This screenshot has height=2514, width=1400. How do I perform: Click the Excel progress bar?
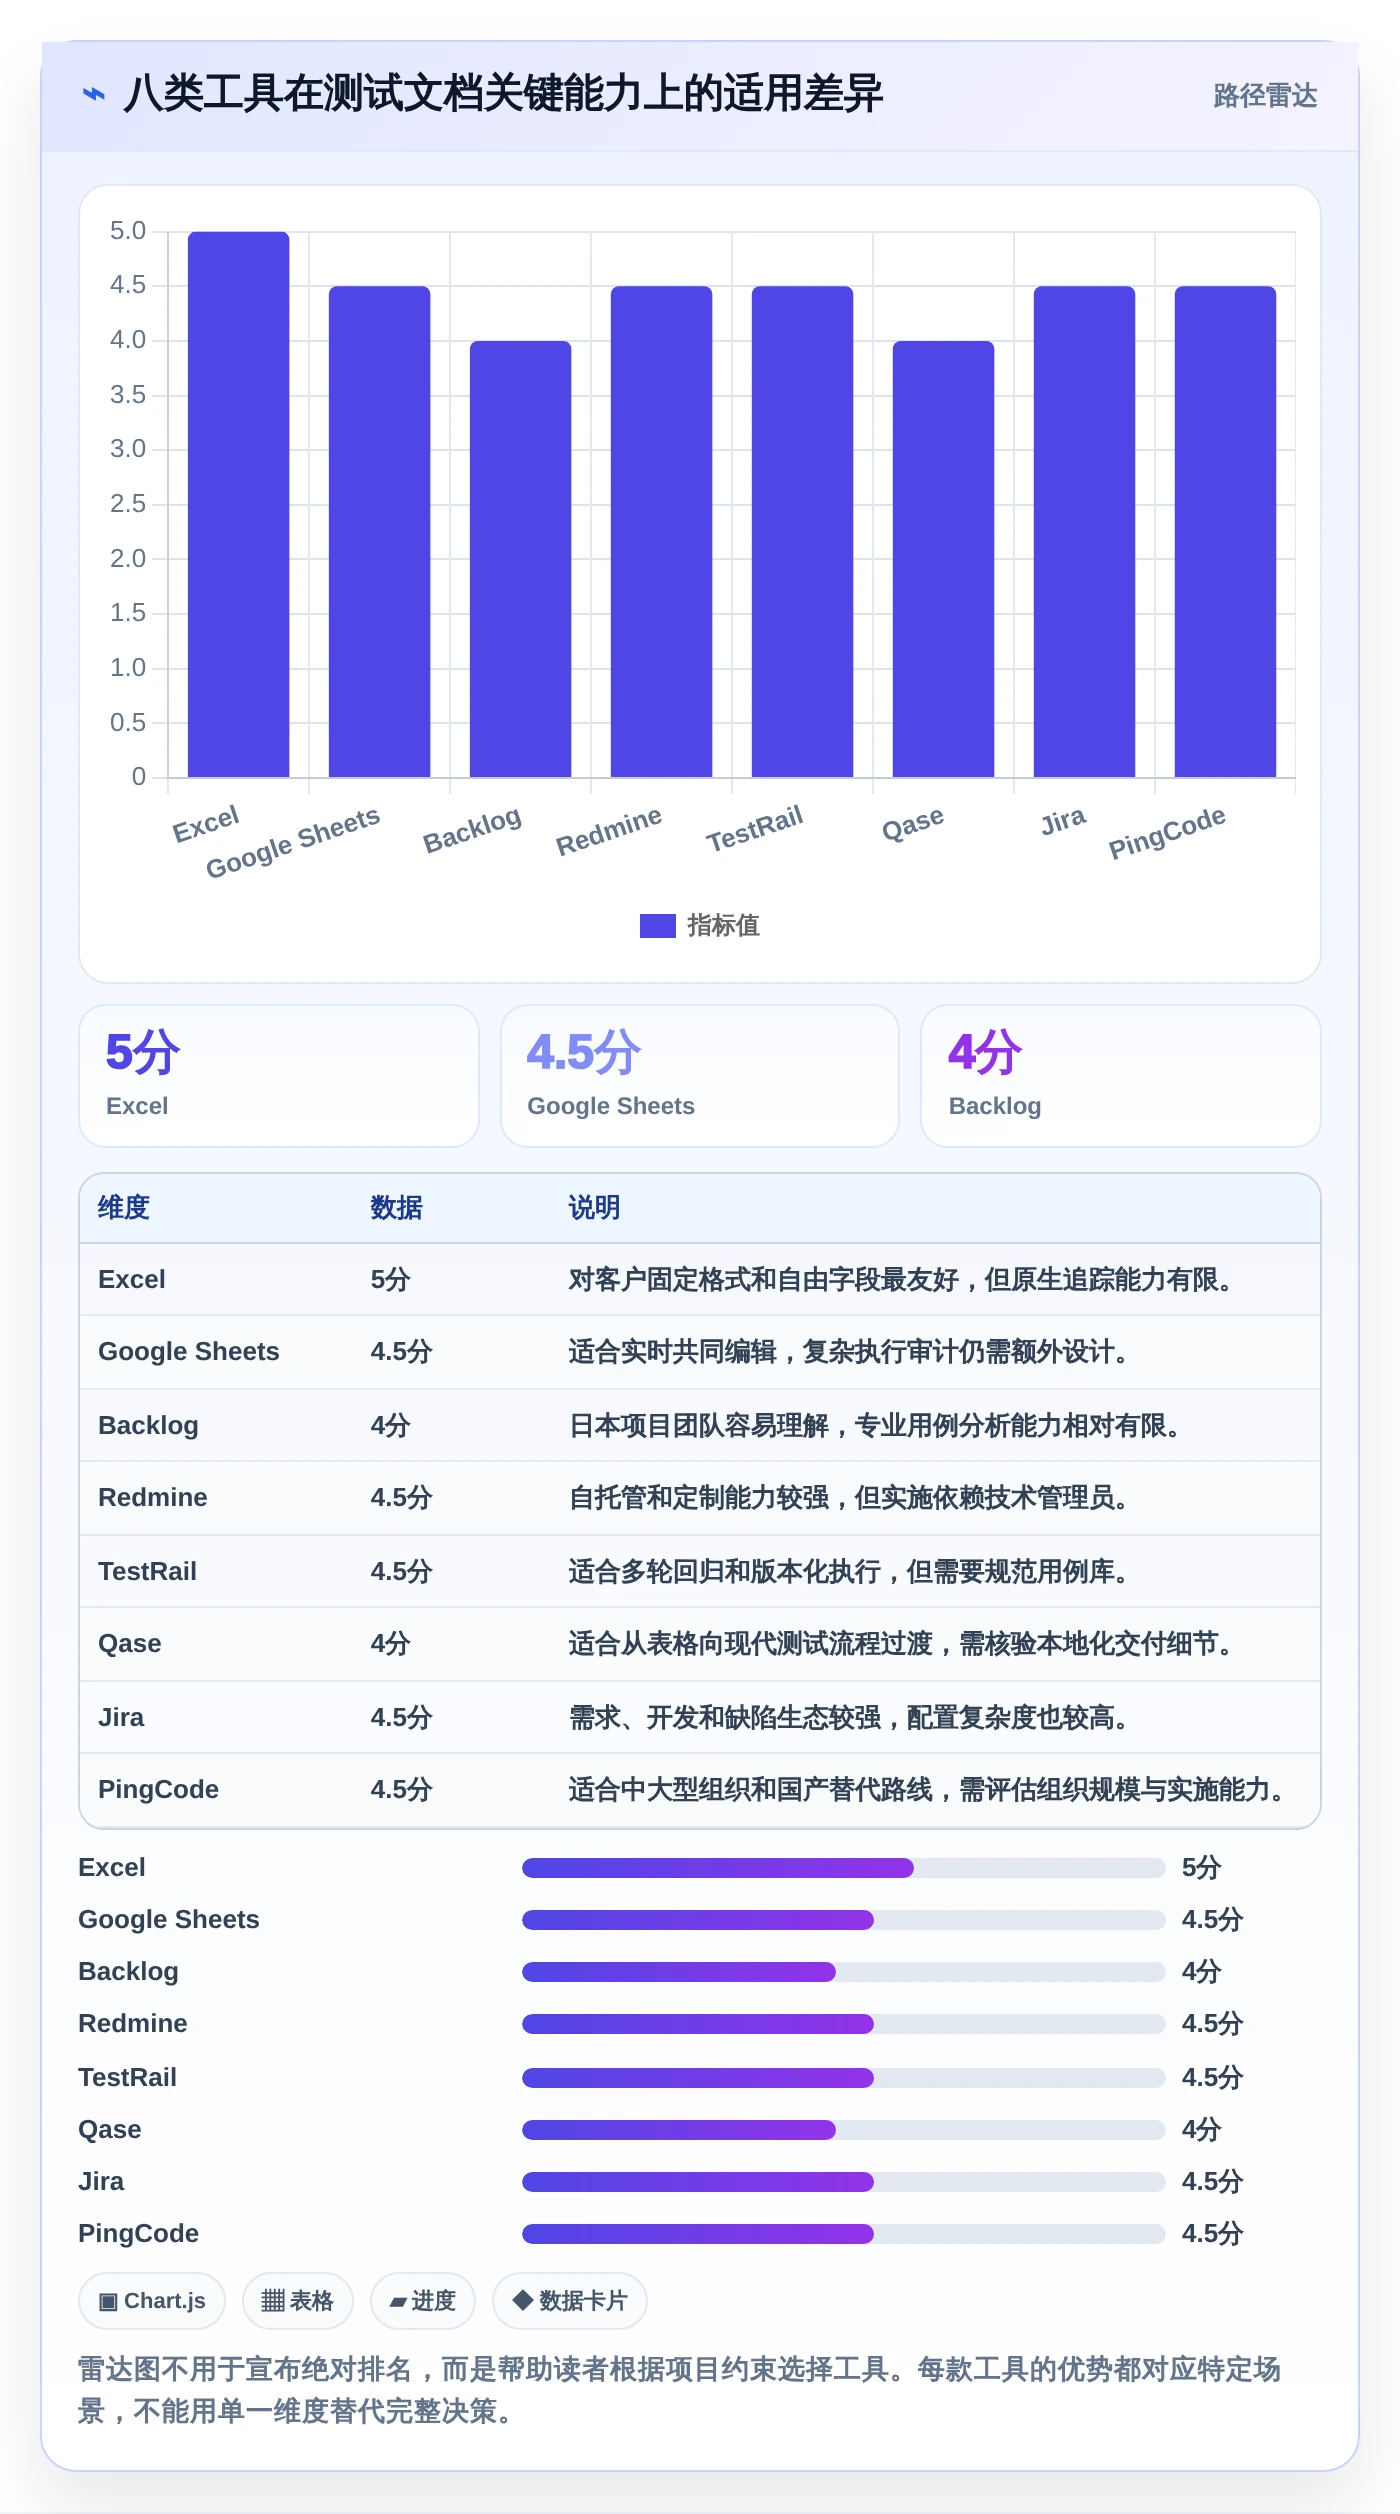coord(843,1868)
